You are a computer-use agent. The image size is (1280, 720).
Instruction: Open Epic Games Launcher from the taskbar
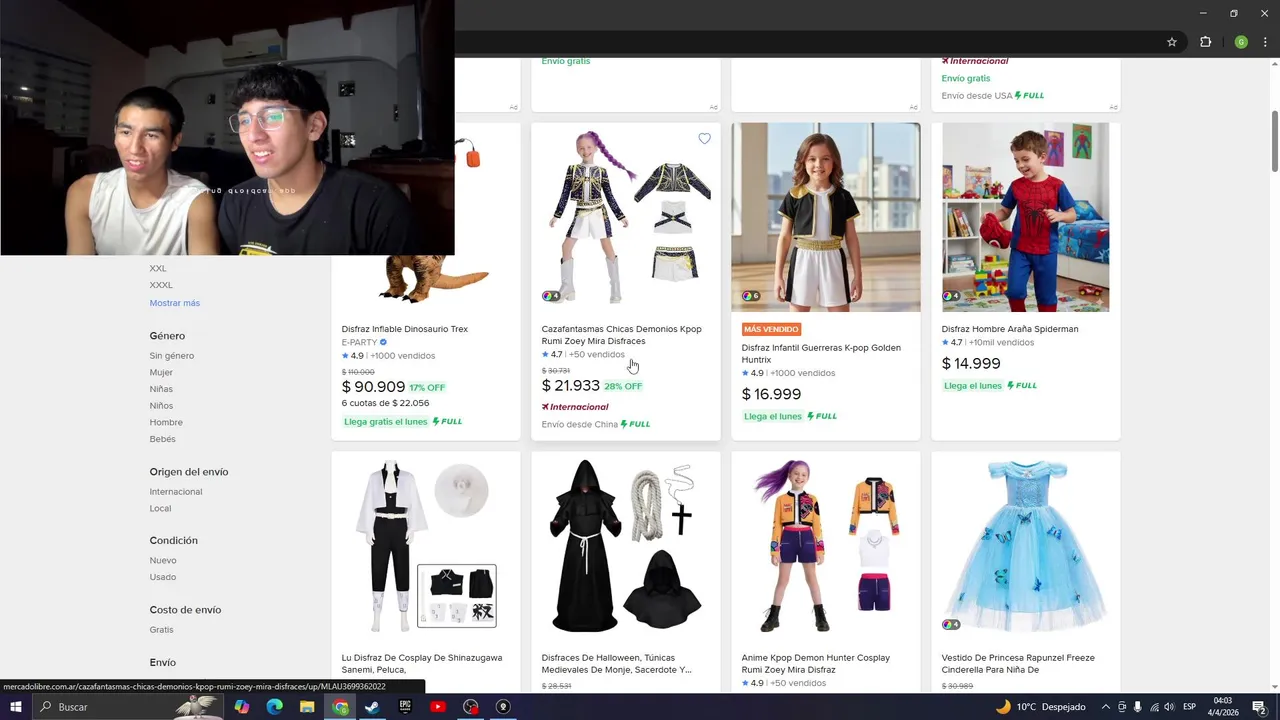click(x=405, y=707)
